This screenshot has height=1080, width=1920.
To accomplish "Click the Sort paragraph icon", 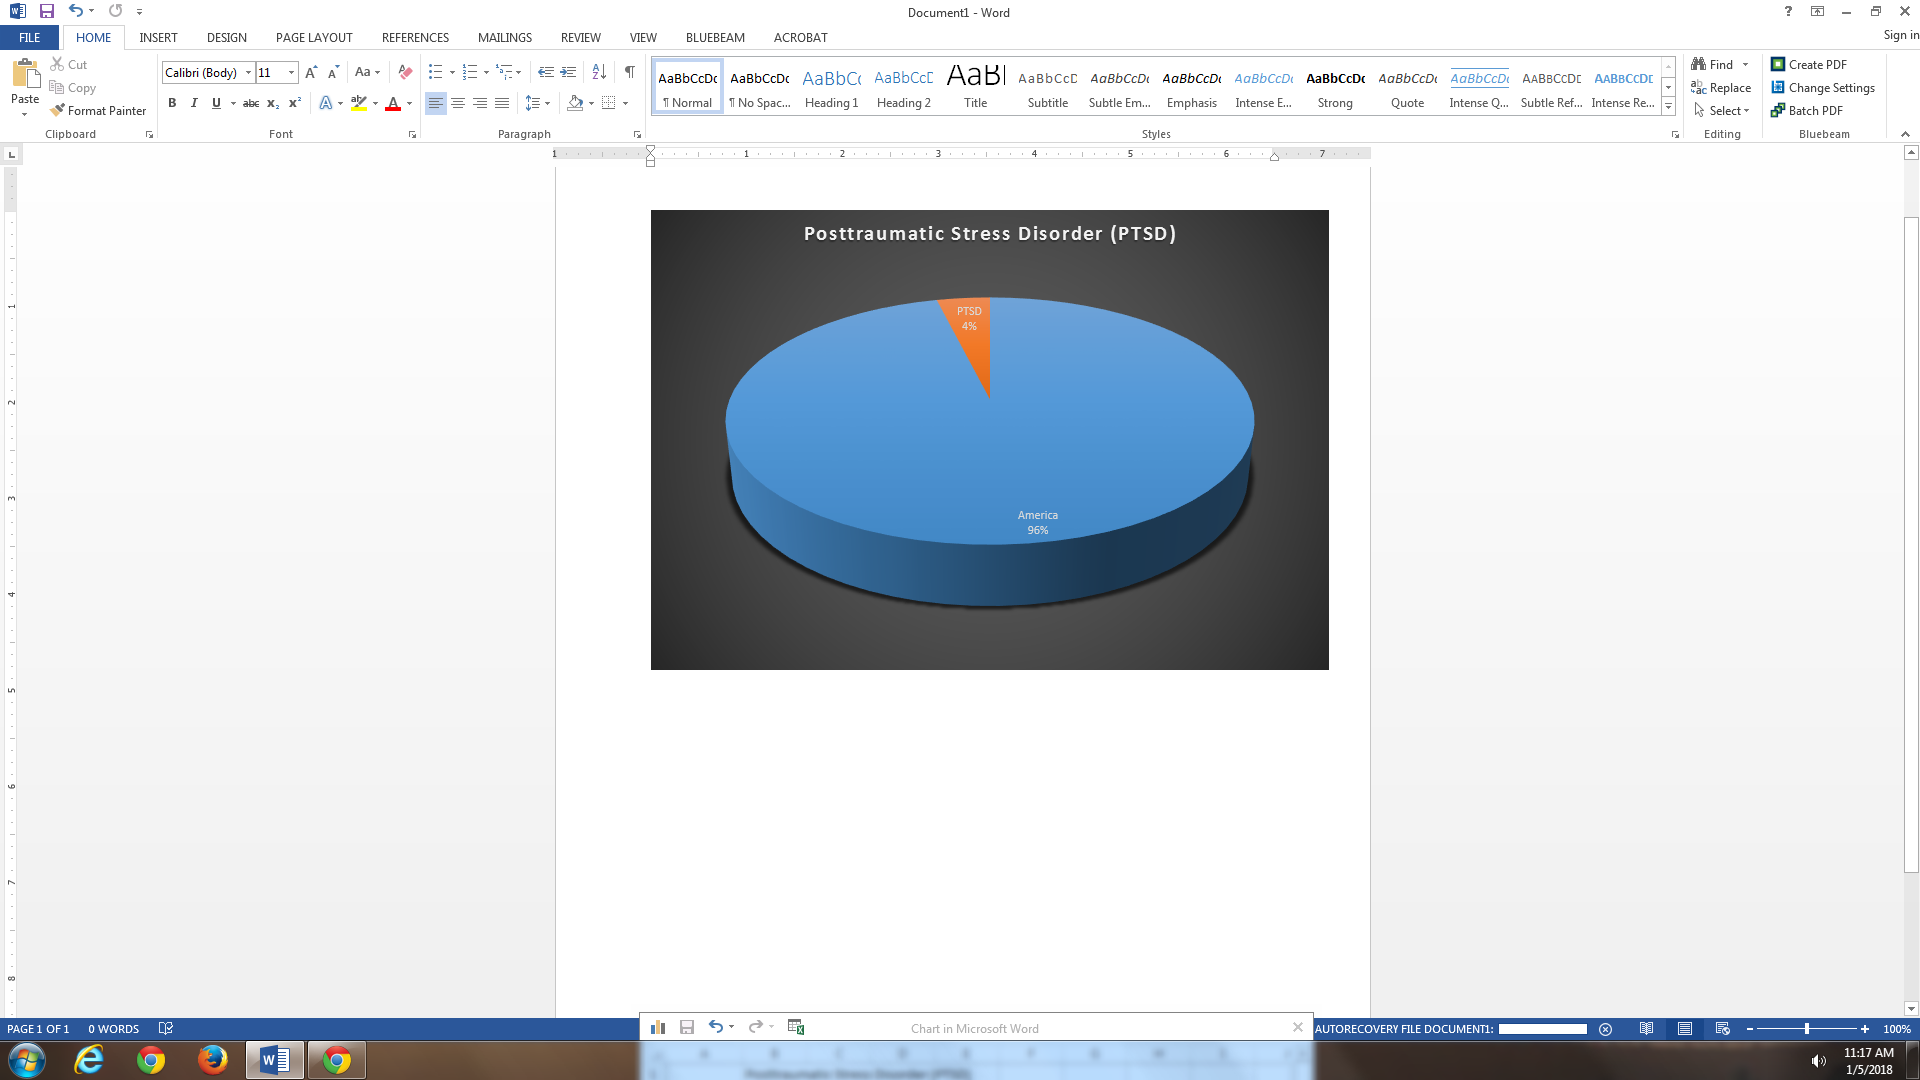I will 599,72.
